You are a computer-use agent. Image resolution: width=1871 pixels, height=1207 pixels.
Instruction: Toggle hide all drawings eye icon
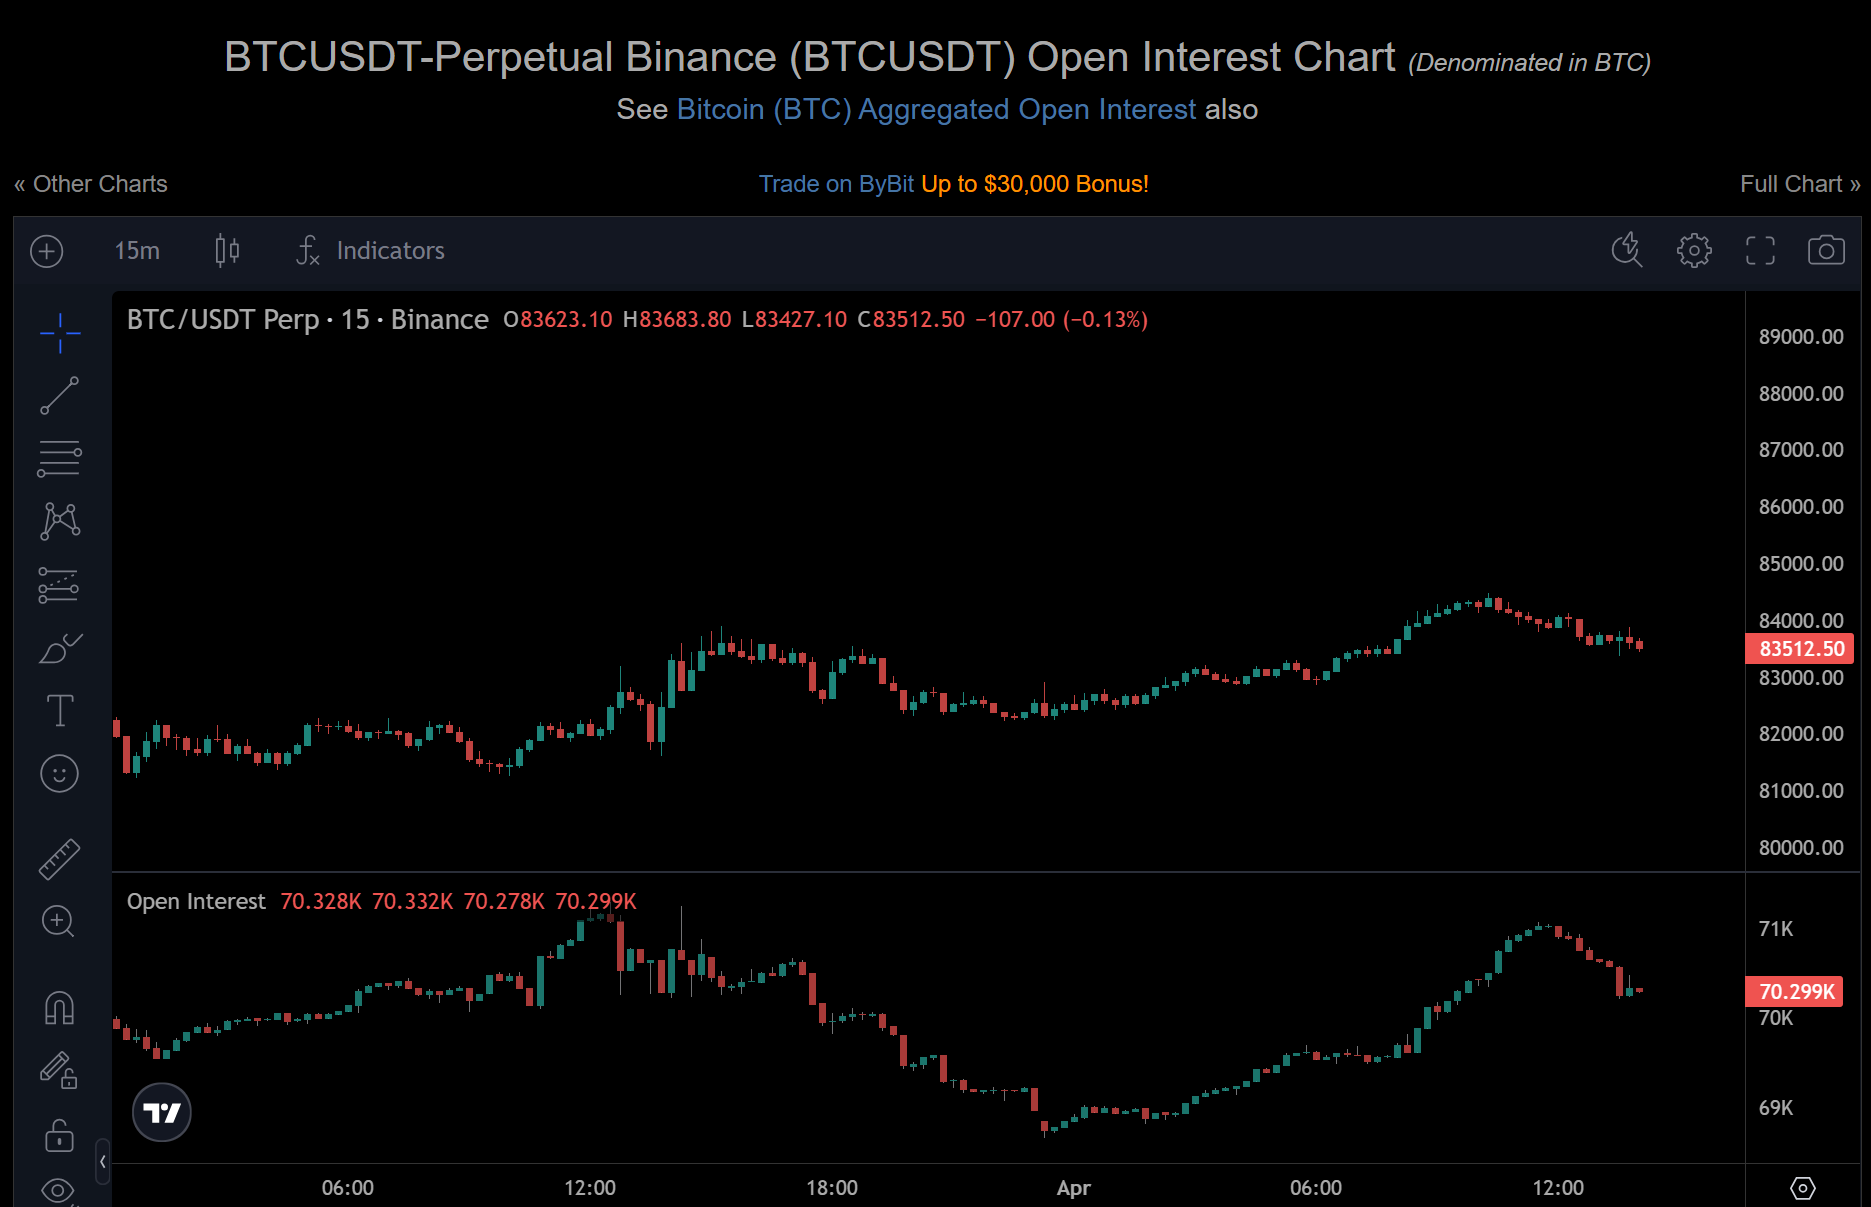[58, 1190]
